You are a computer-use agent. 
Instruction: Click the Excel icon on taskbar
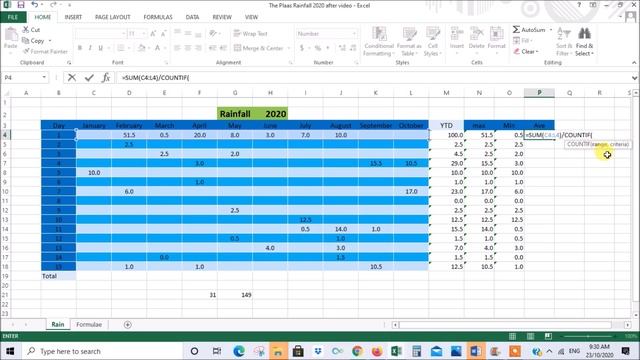pos(396,351)
